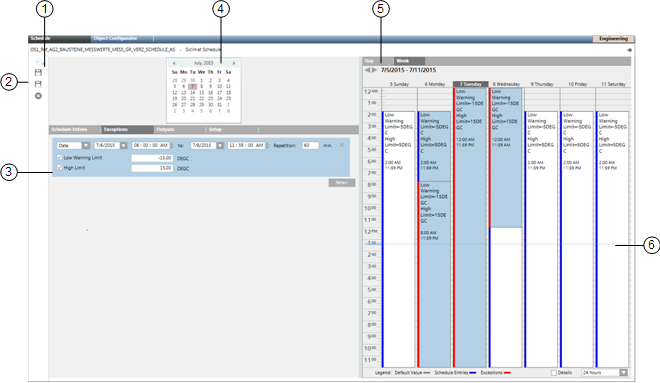Viewport: 660px width, 383px height.
Task: Open the Object Configurator tab
Action: 122,39
